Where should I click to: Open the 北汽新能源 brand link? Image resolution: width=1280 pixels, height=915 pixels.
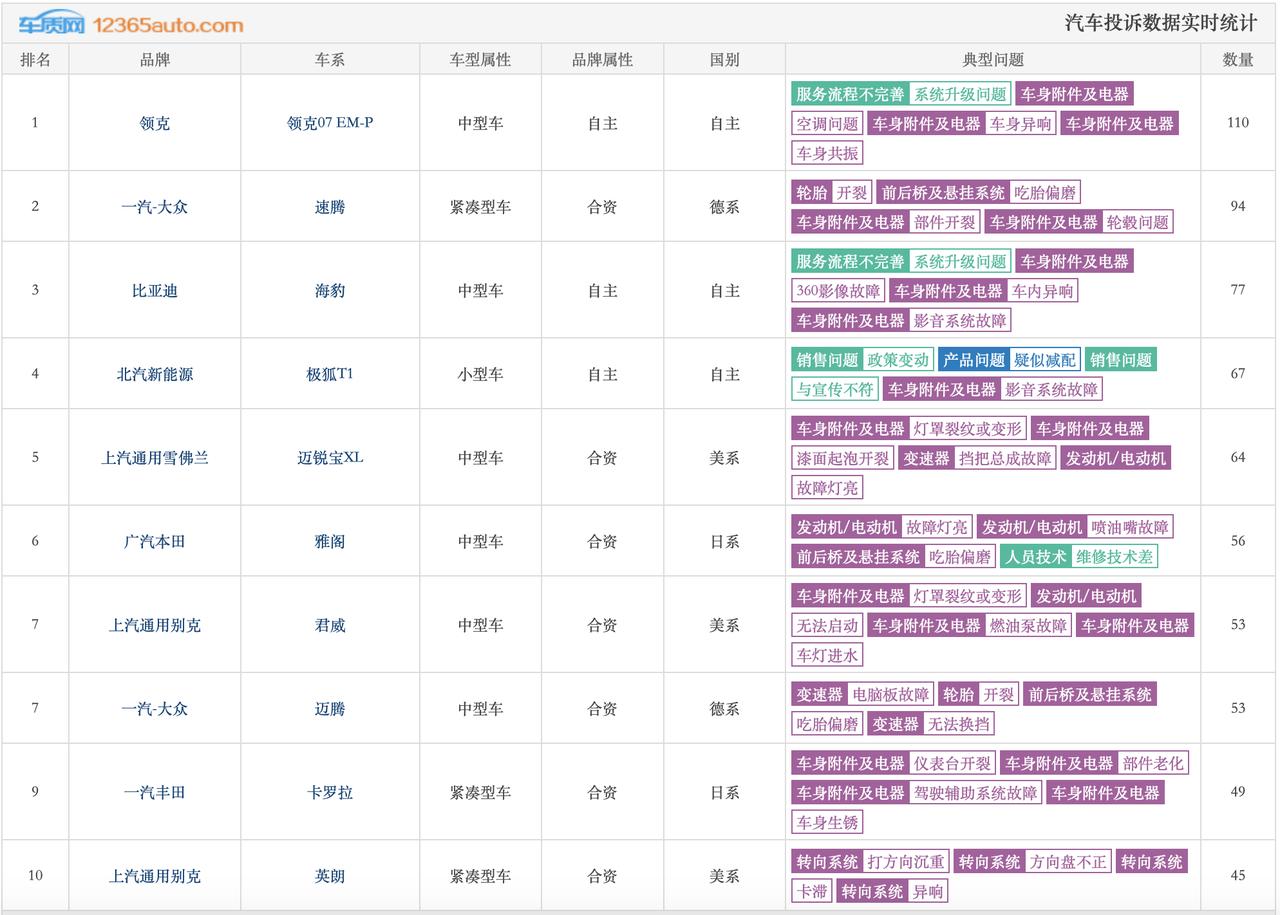pyautogui.click(x=155, y=374)
